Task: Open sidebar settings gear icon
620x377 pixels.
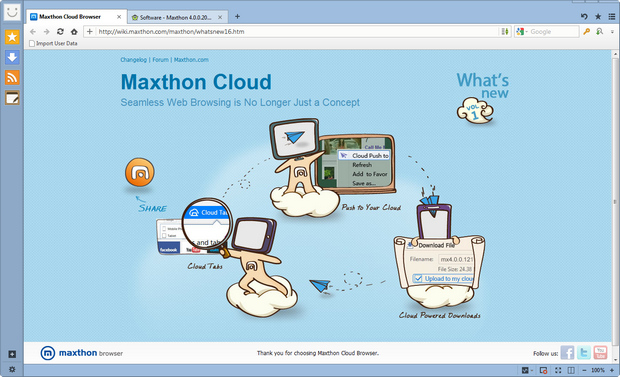Action: tap(12, 369)
